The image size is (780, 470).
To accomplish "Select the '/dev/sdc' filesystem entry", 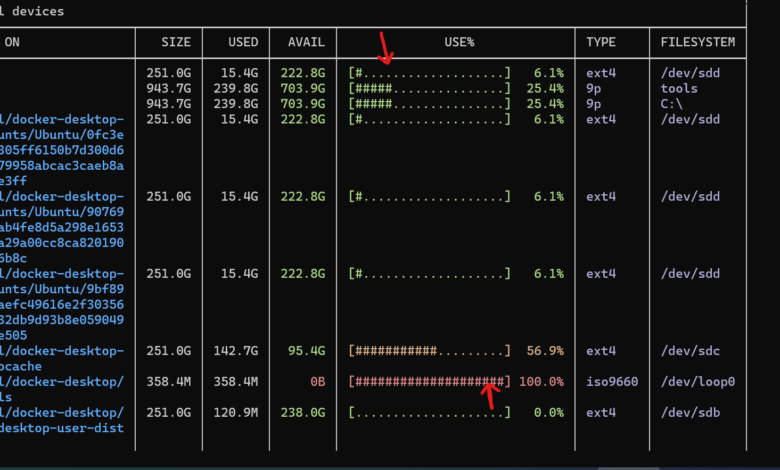I will click(690, 351).
